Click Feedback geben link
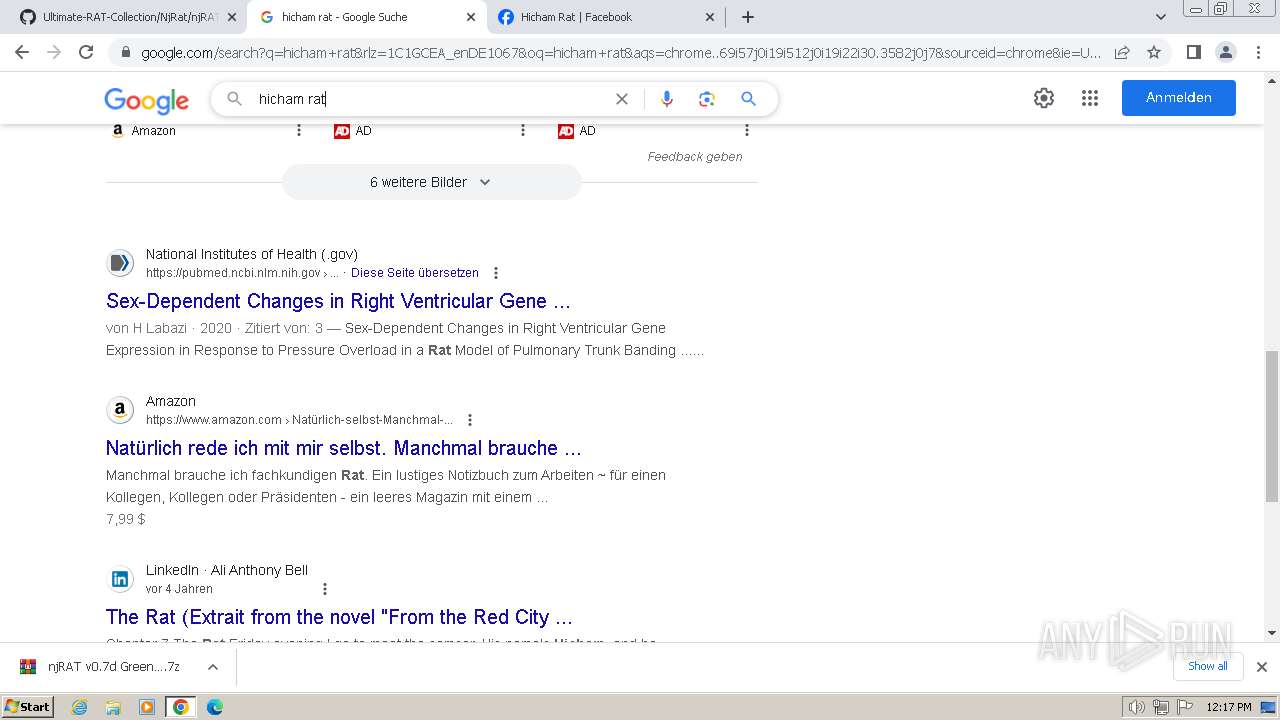This screenshot has height=720, width=1280. click(x=694, y=157)
